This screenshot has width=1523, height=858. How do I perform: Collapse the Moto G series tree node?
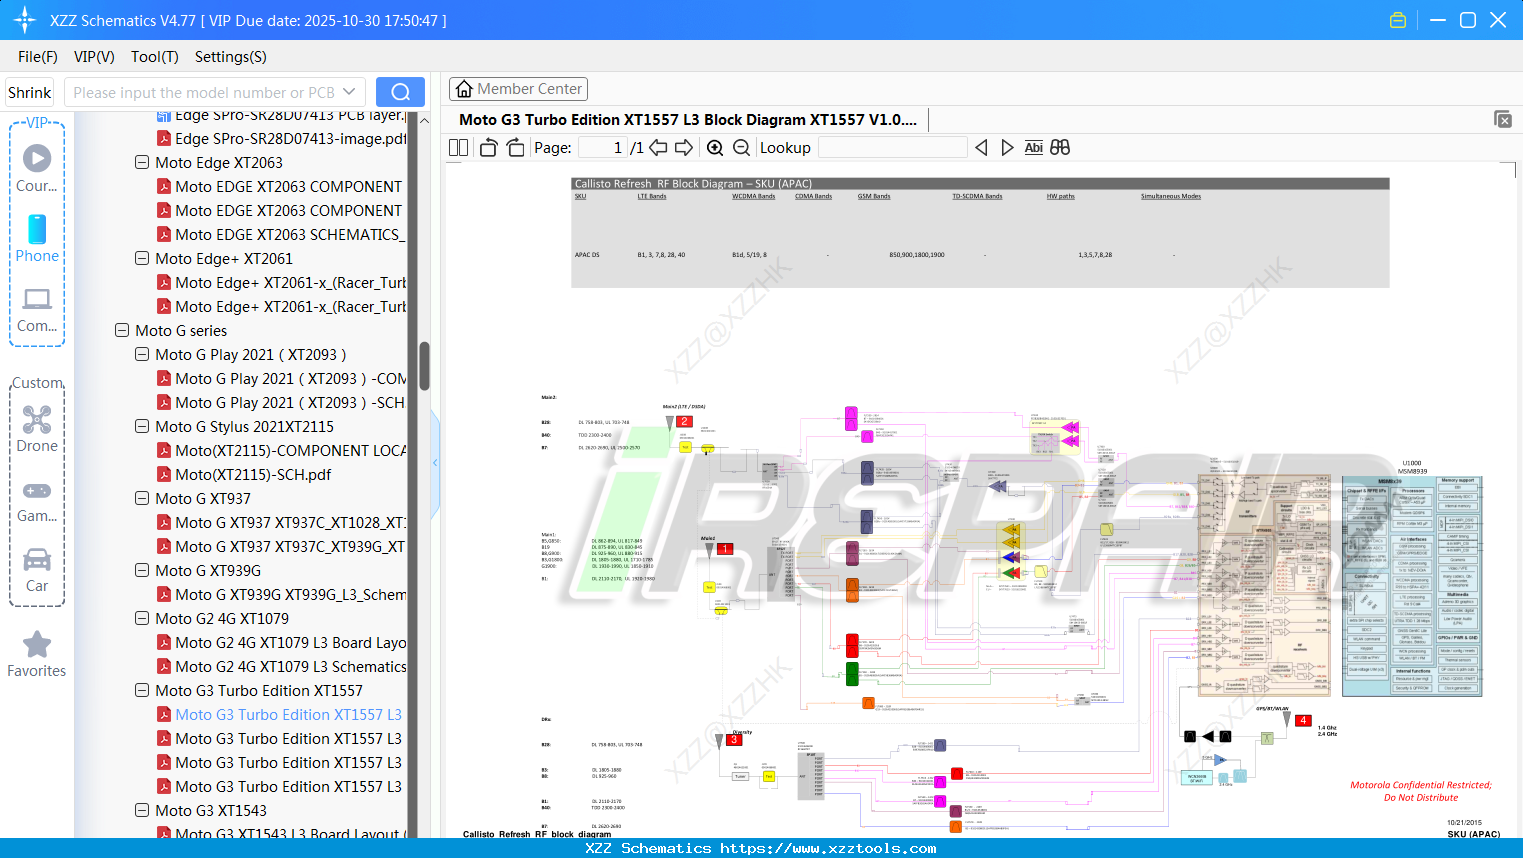click(121, 330)
